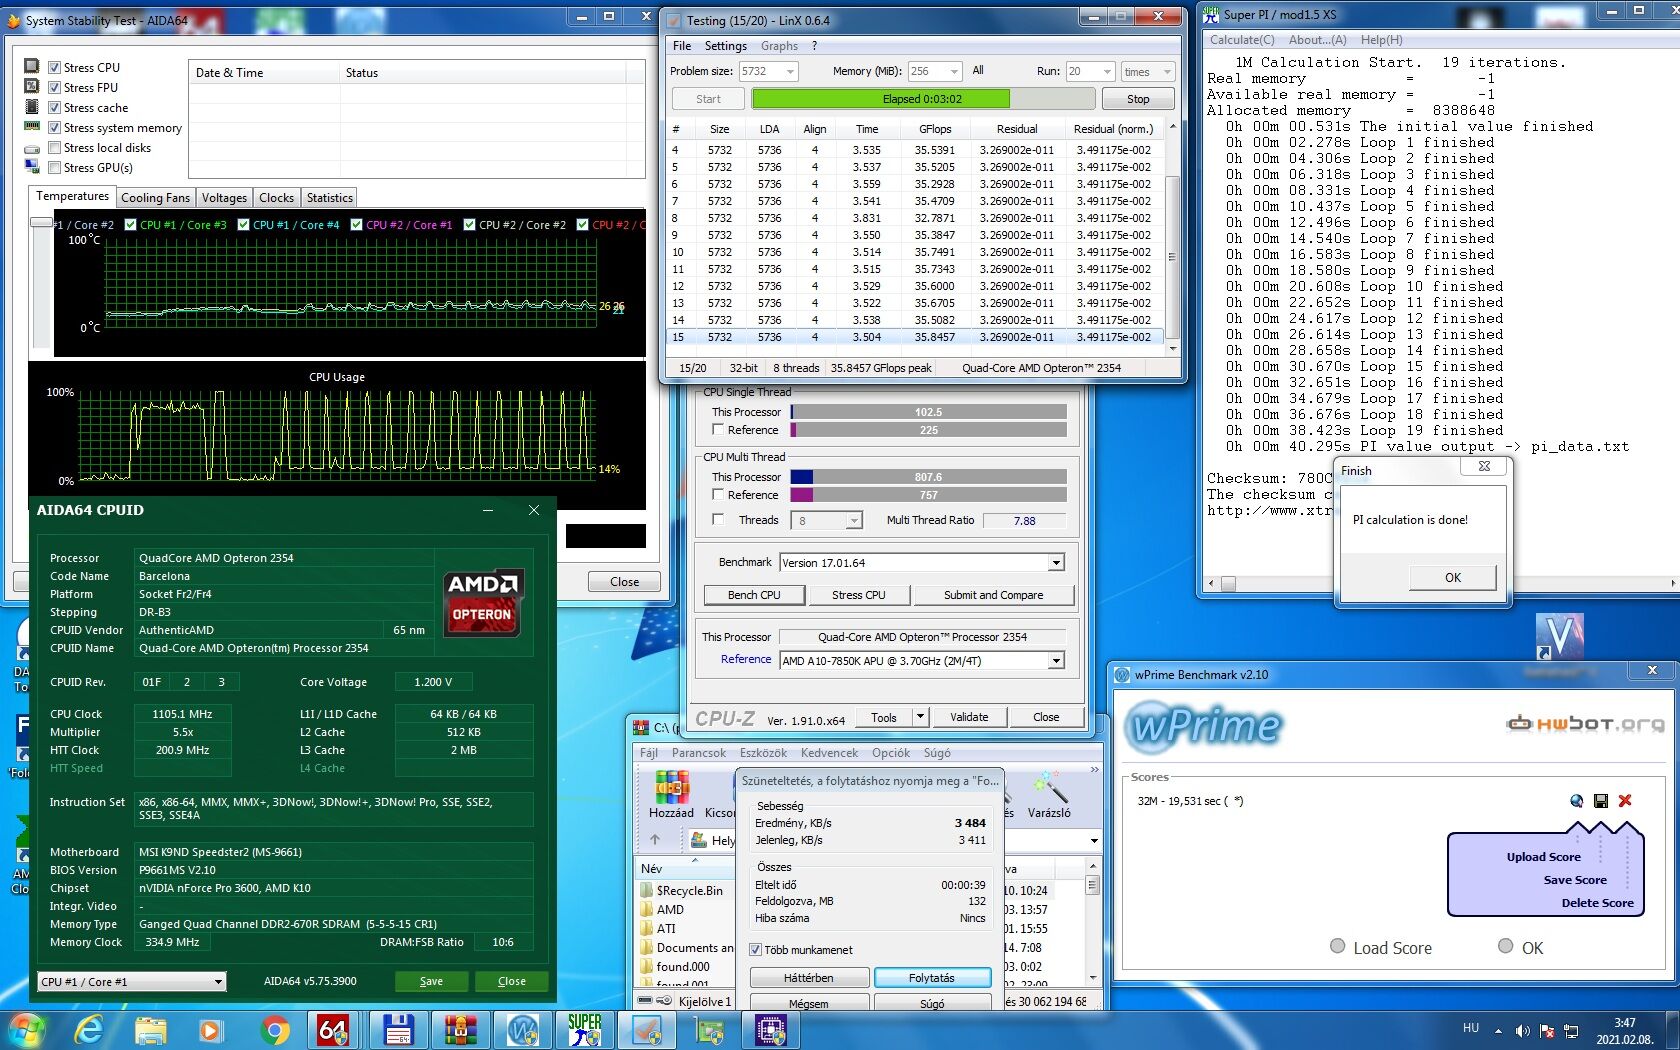Enable Stress local disks checkbox
The width and height of the screenshot is (1680, 1050).
[x=55, y=148]
